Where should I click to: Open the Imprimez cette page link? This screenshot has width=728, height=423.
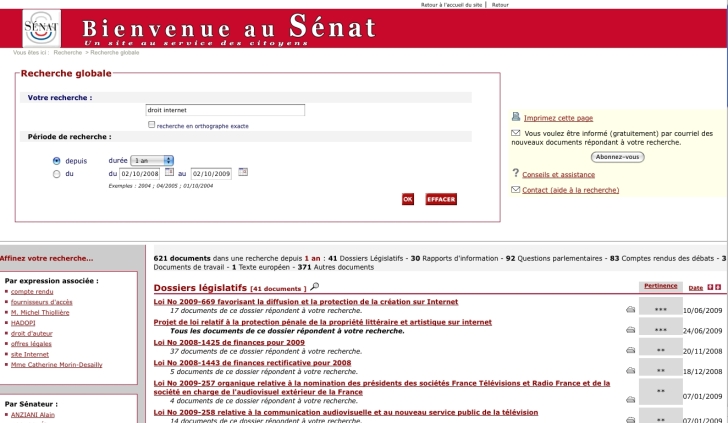click(x=558, y=118)
